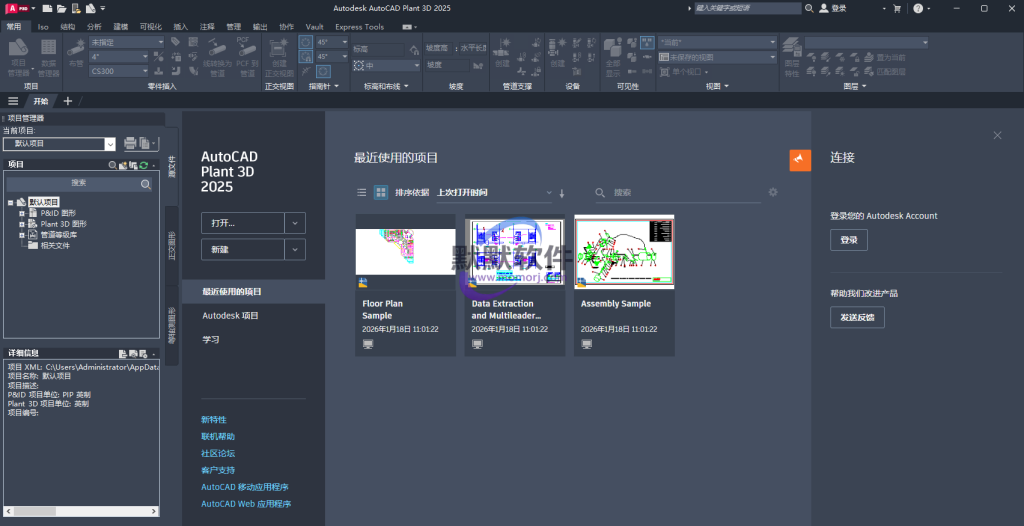The image size is (1024, 526).
Task: Click the refresh icon in the 项目 panel header
Action: 143,165
